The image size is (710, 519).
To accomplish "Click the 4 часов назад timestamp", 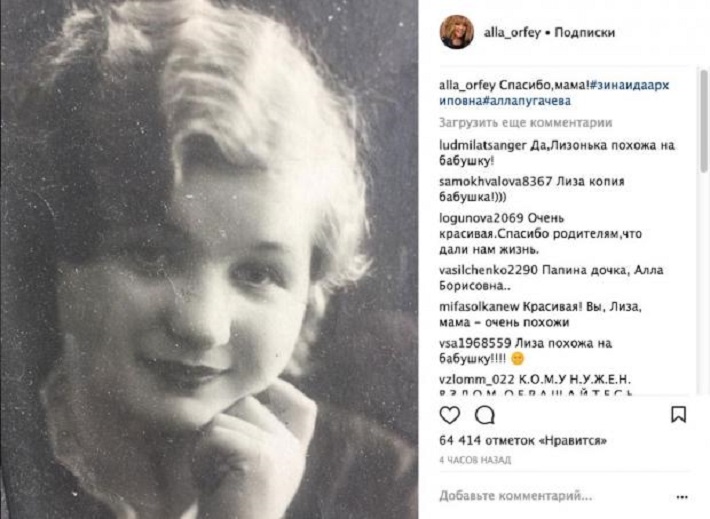I will pos(475,460).
